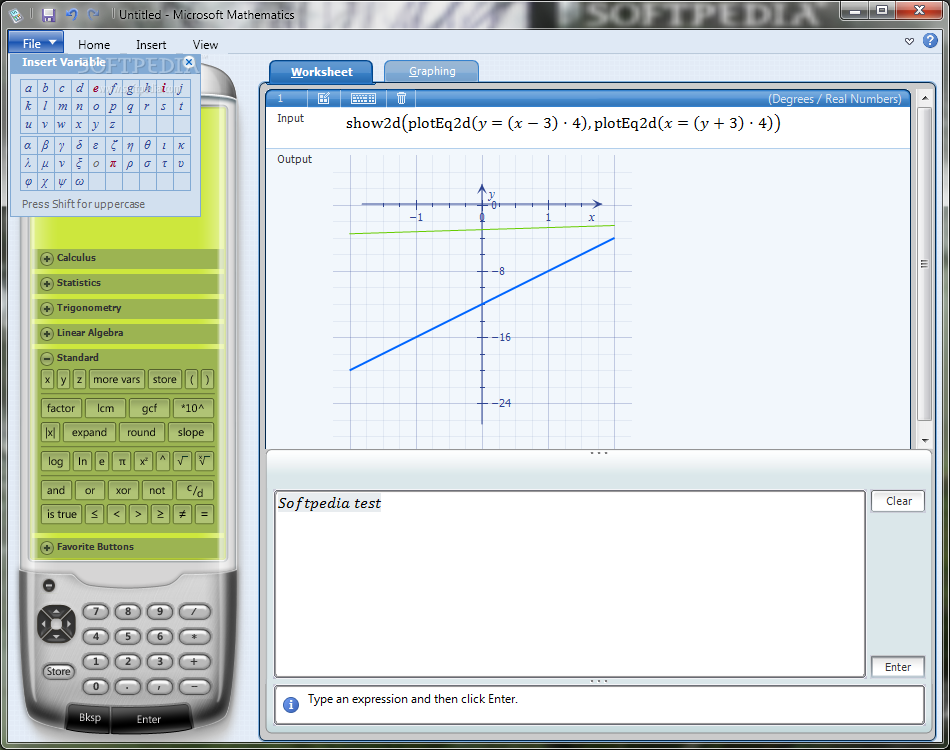Click into the expression input box
950x750 pixels.
click(x=570, y=584)
